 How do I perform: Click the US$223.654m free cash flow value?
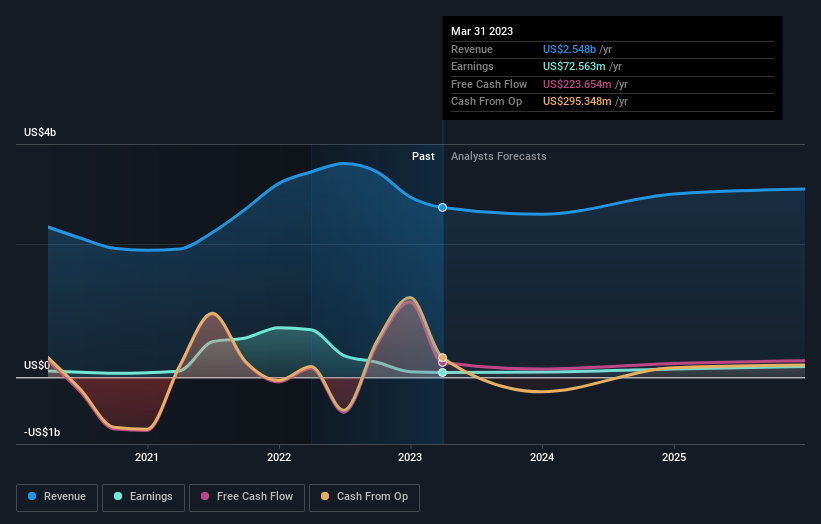577,84
